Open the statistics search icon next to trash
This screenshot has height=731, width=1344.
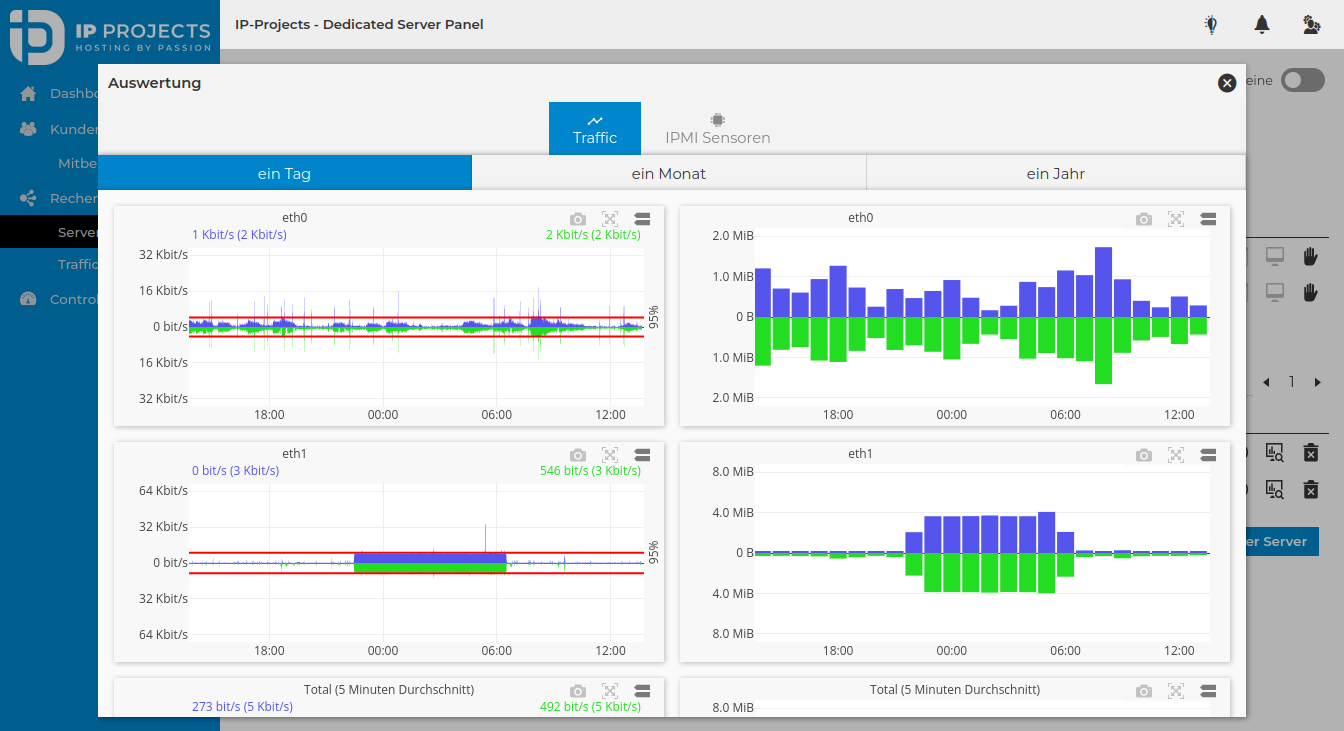(x=1275, y=452)
